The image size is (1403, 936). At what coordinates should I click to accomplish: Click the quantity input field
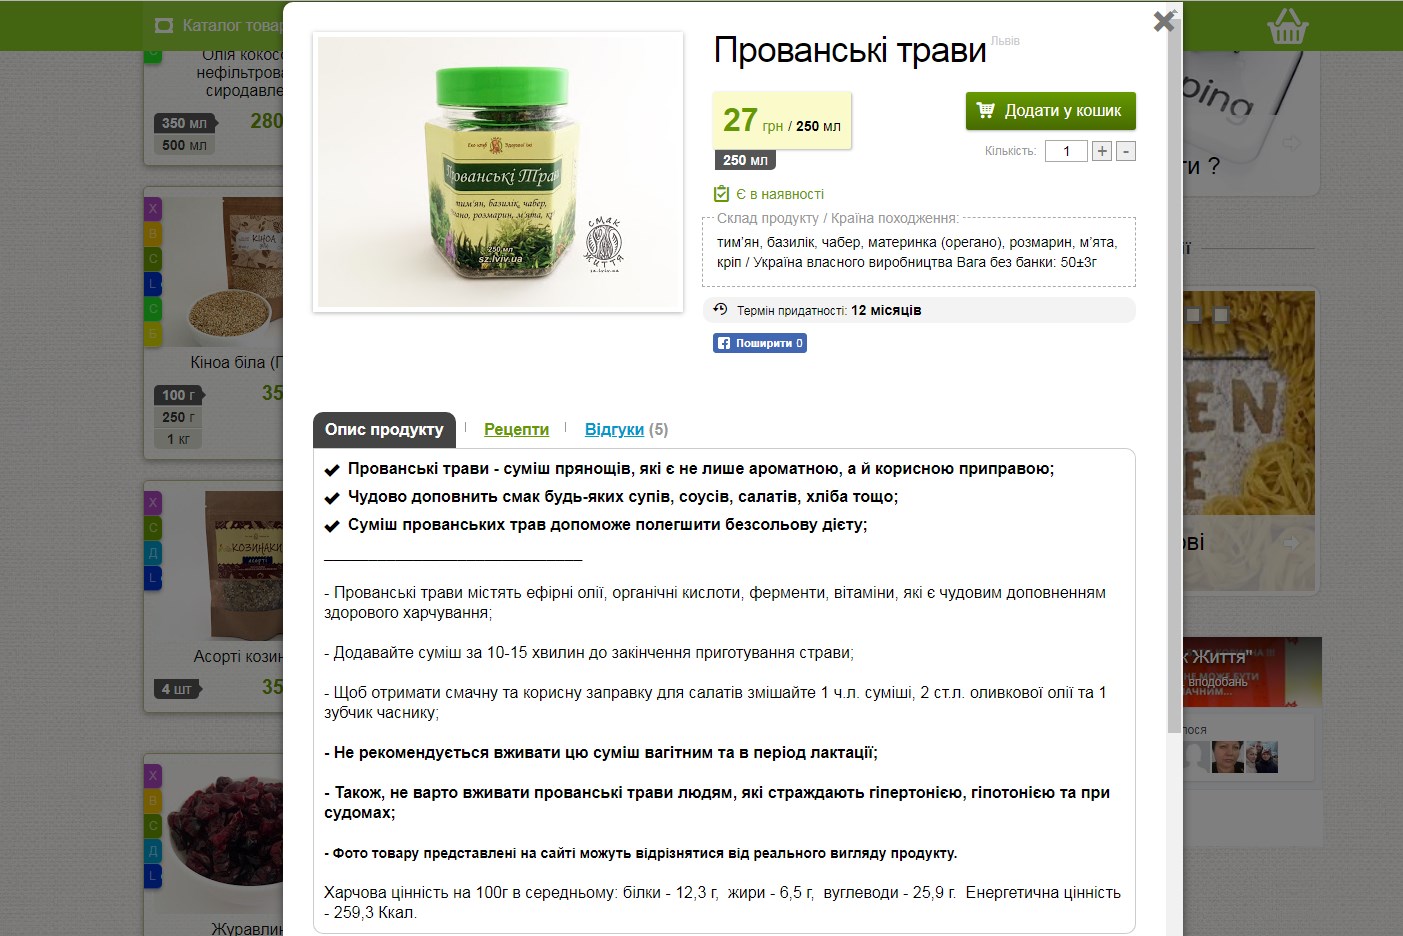coord(1066,151)
